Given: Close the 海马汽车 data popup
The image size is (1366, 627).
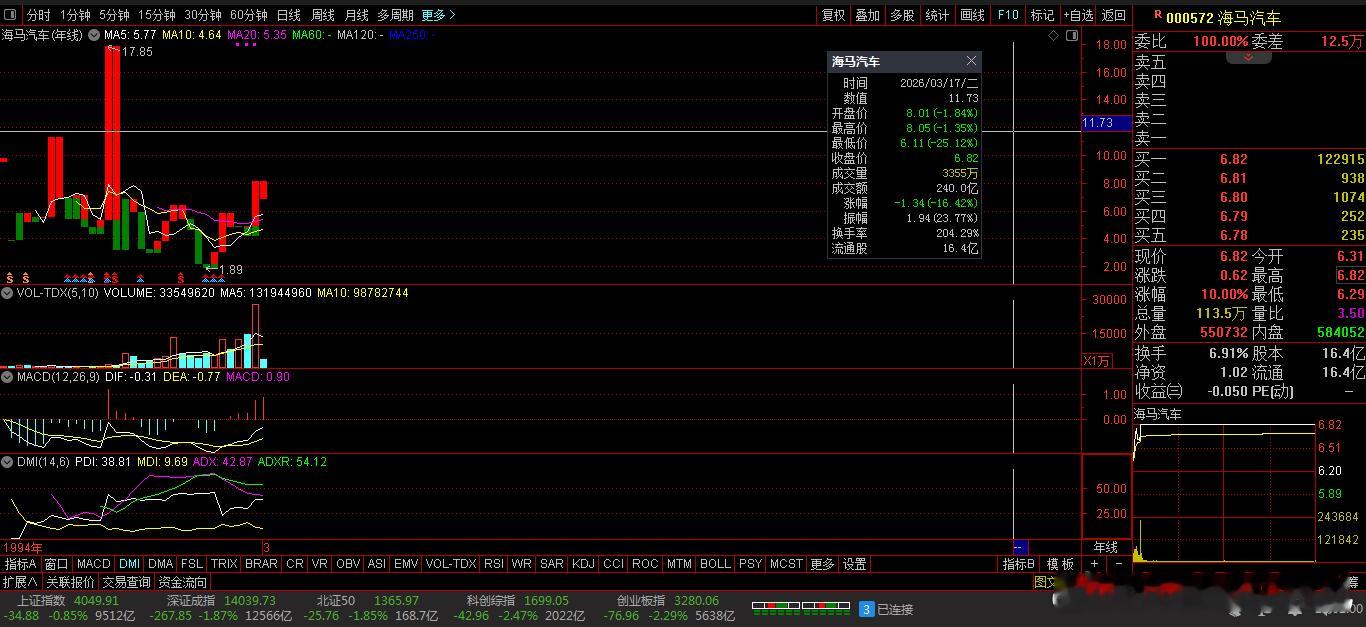Looking at the screenshot, I should click(970, 61).
